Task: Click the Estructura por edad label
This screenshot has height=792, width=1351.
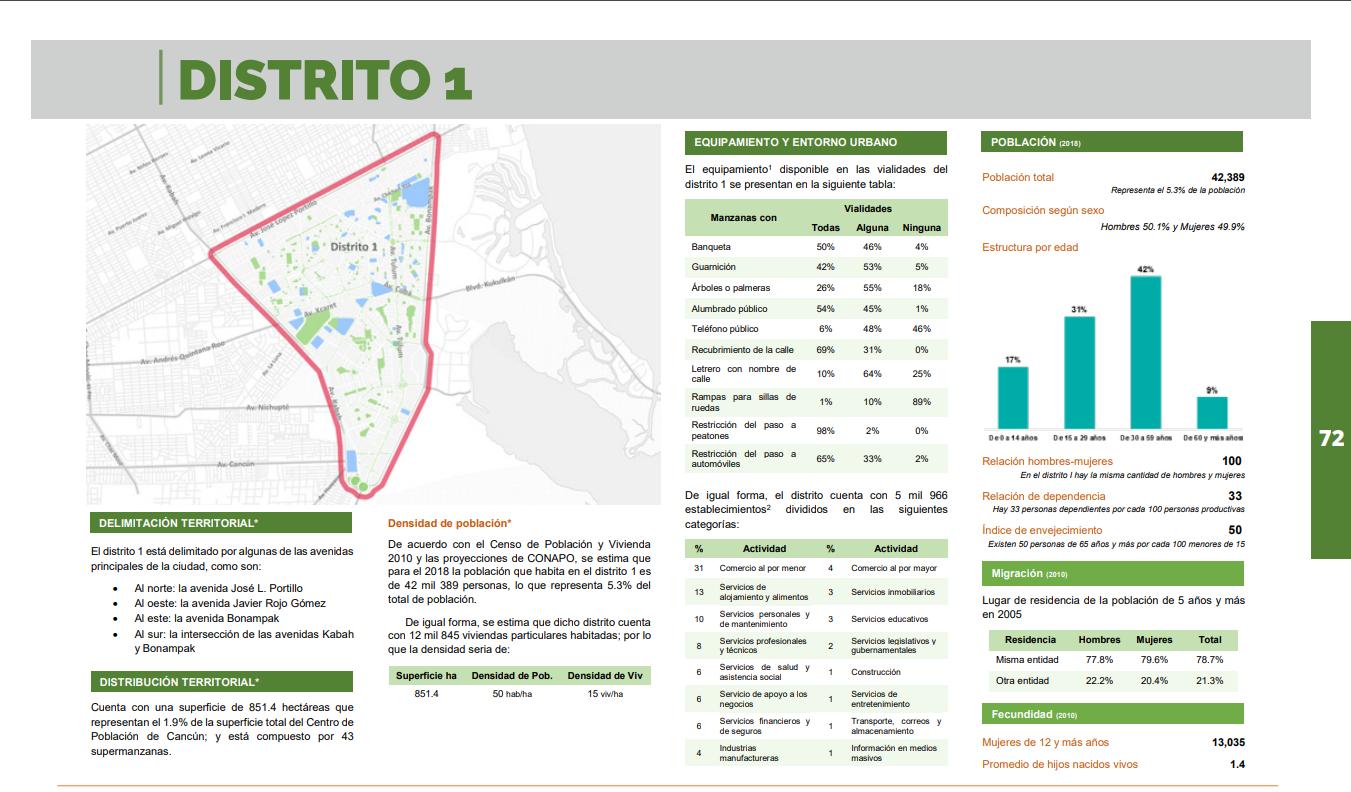Action: 1030,247
